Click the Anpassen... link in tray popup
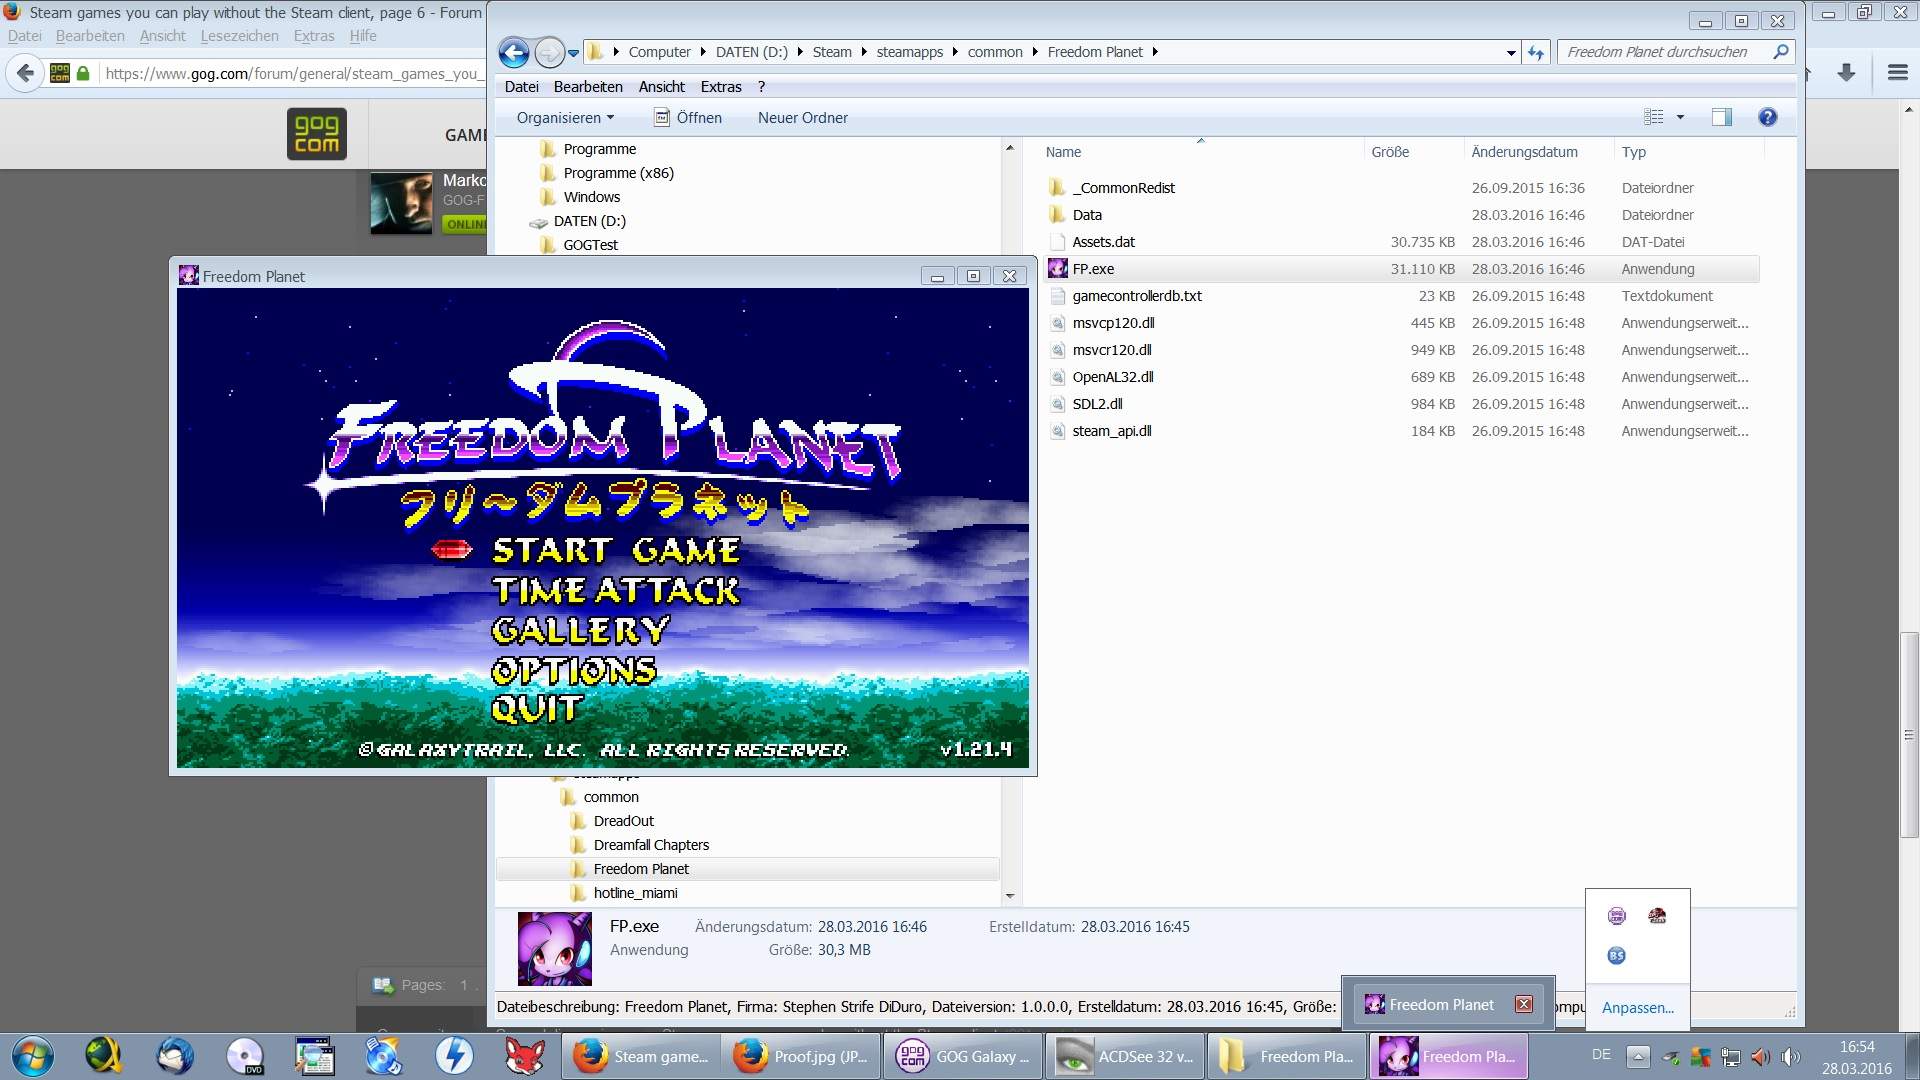 coord(1637,1007)
